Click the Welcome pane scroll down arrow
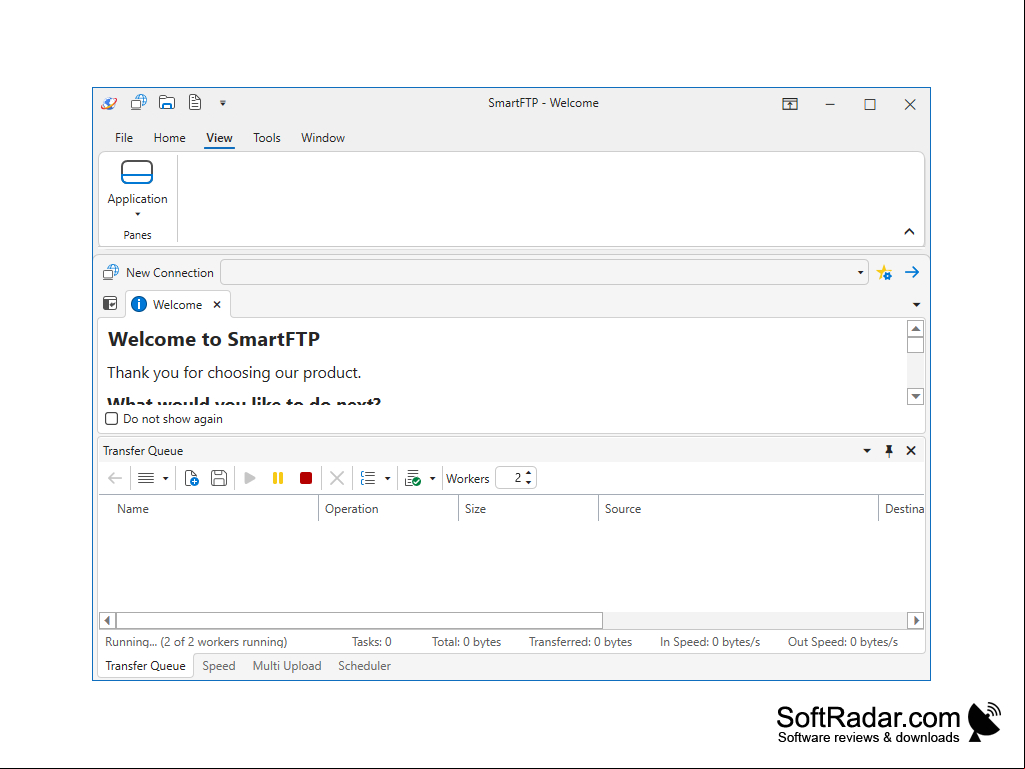The height and width of the screenshot is (769, 1025). pos(915,396)
